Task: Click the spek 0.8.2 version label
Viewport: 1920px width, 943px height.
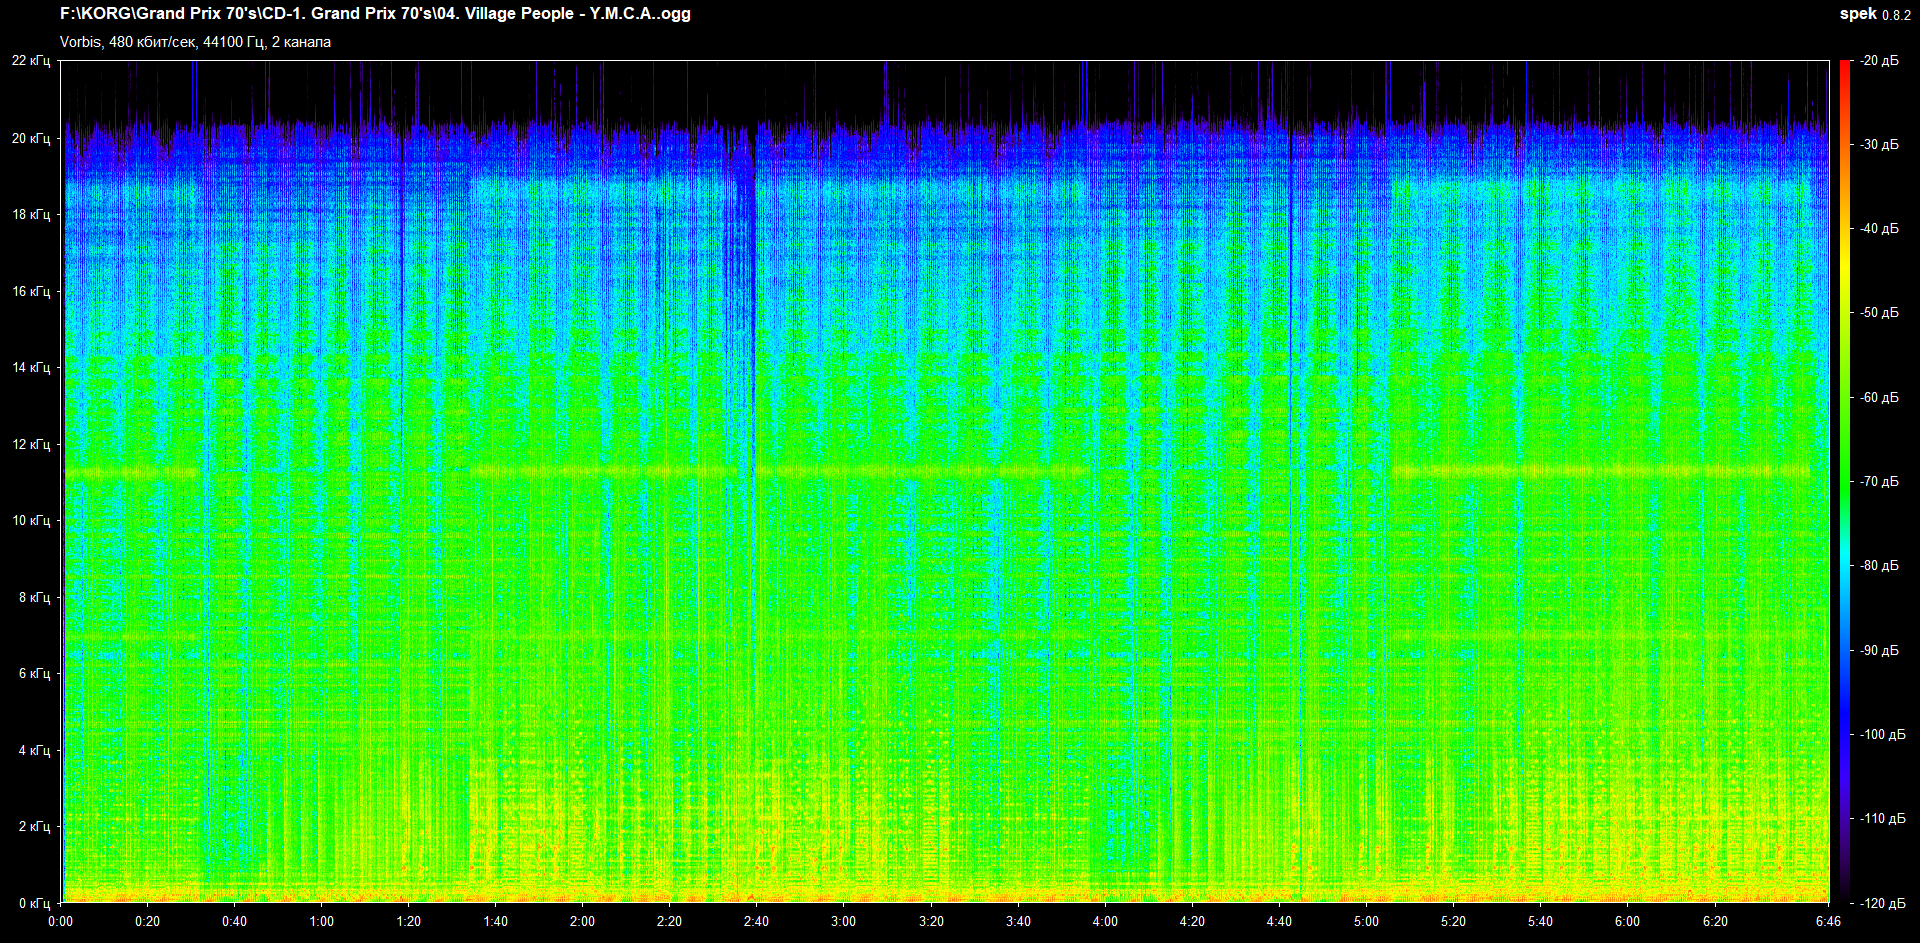Action: point(1874,14)
